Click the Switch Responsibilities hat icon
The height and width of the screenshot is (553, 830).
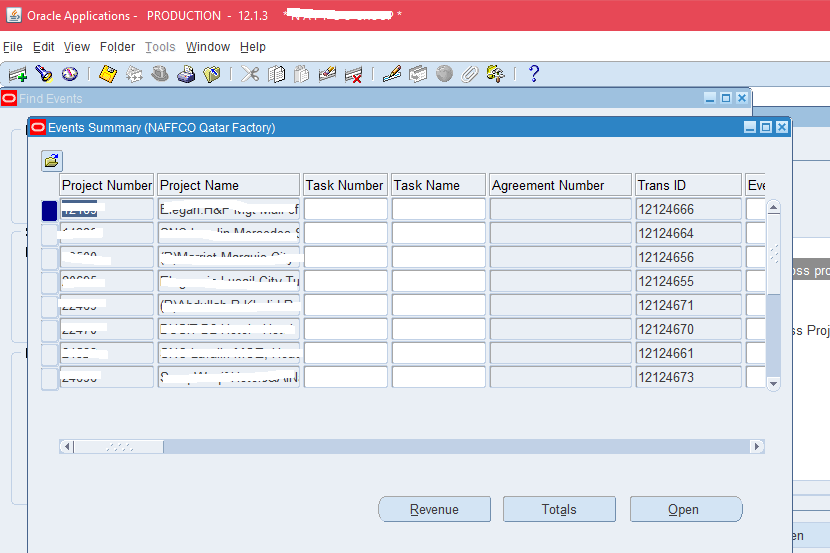pyautogui.click(x=160, y=74)
